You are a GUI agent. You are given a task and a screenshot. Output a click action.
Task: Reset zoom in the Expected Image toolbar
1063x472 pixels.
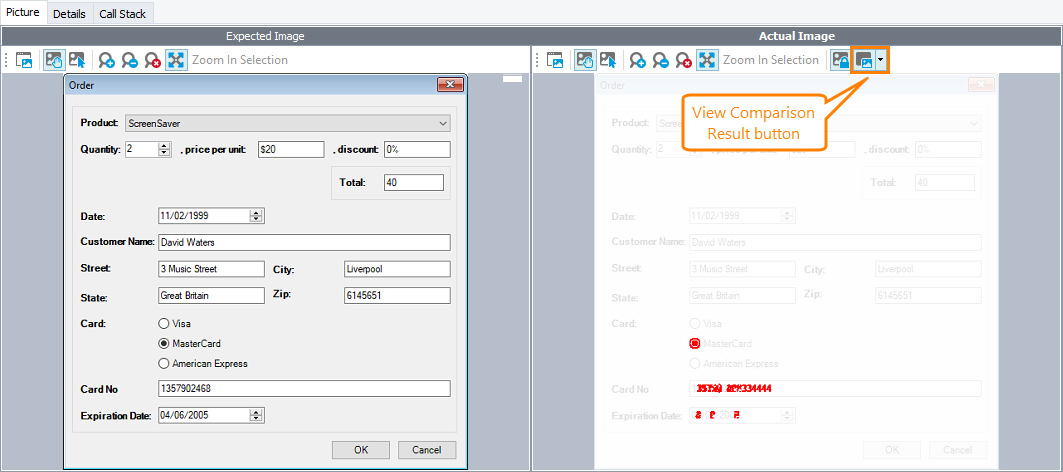tap(152, 60)
